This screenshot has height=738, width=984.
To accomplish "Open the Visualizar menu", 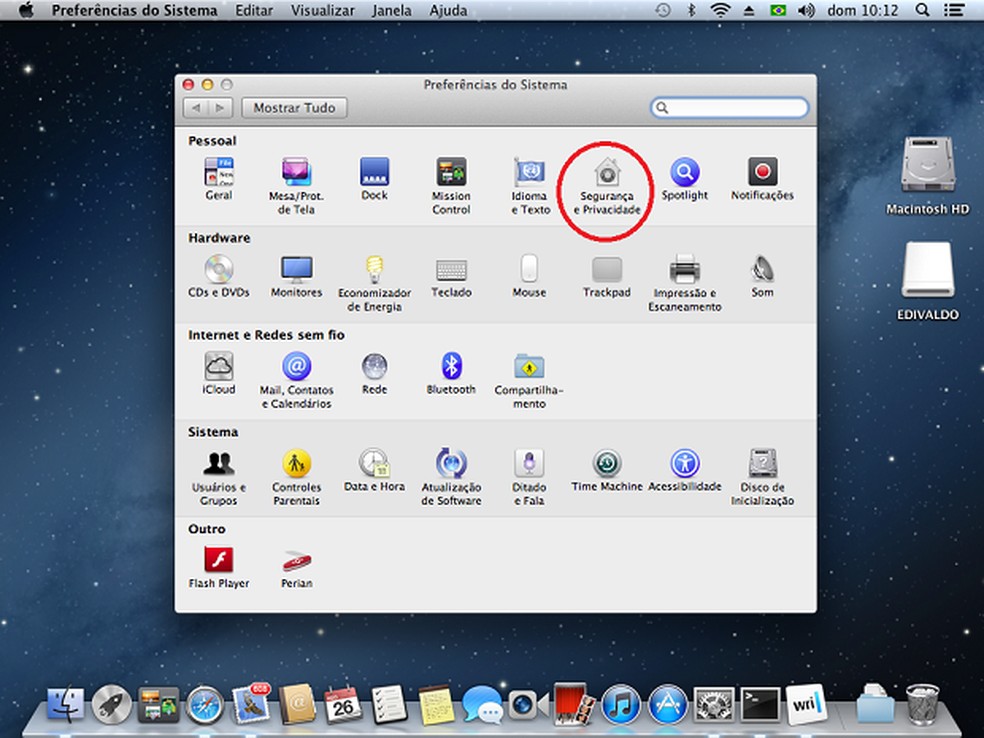I will pyautogui.click(x=323, y=11).
